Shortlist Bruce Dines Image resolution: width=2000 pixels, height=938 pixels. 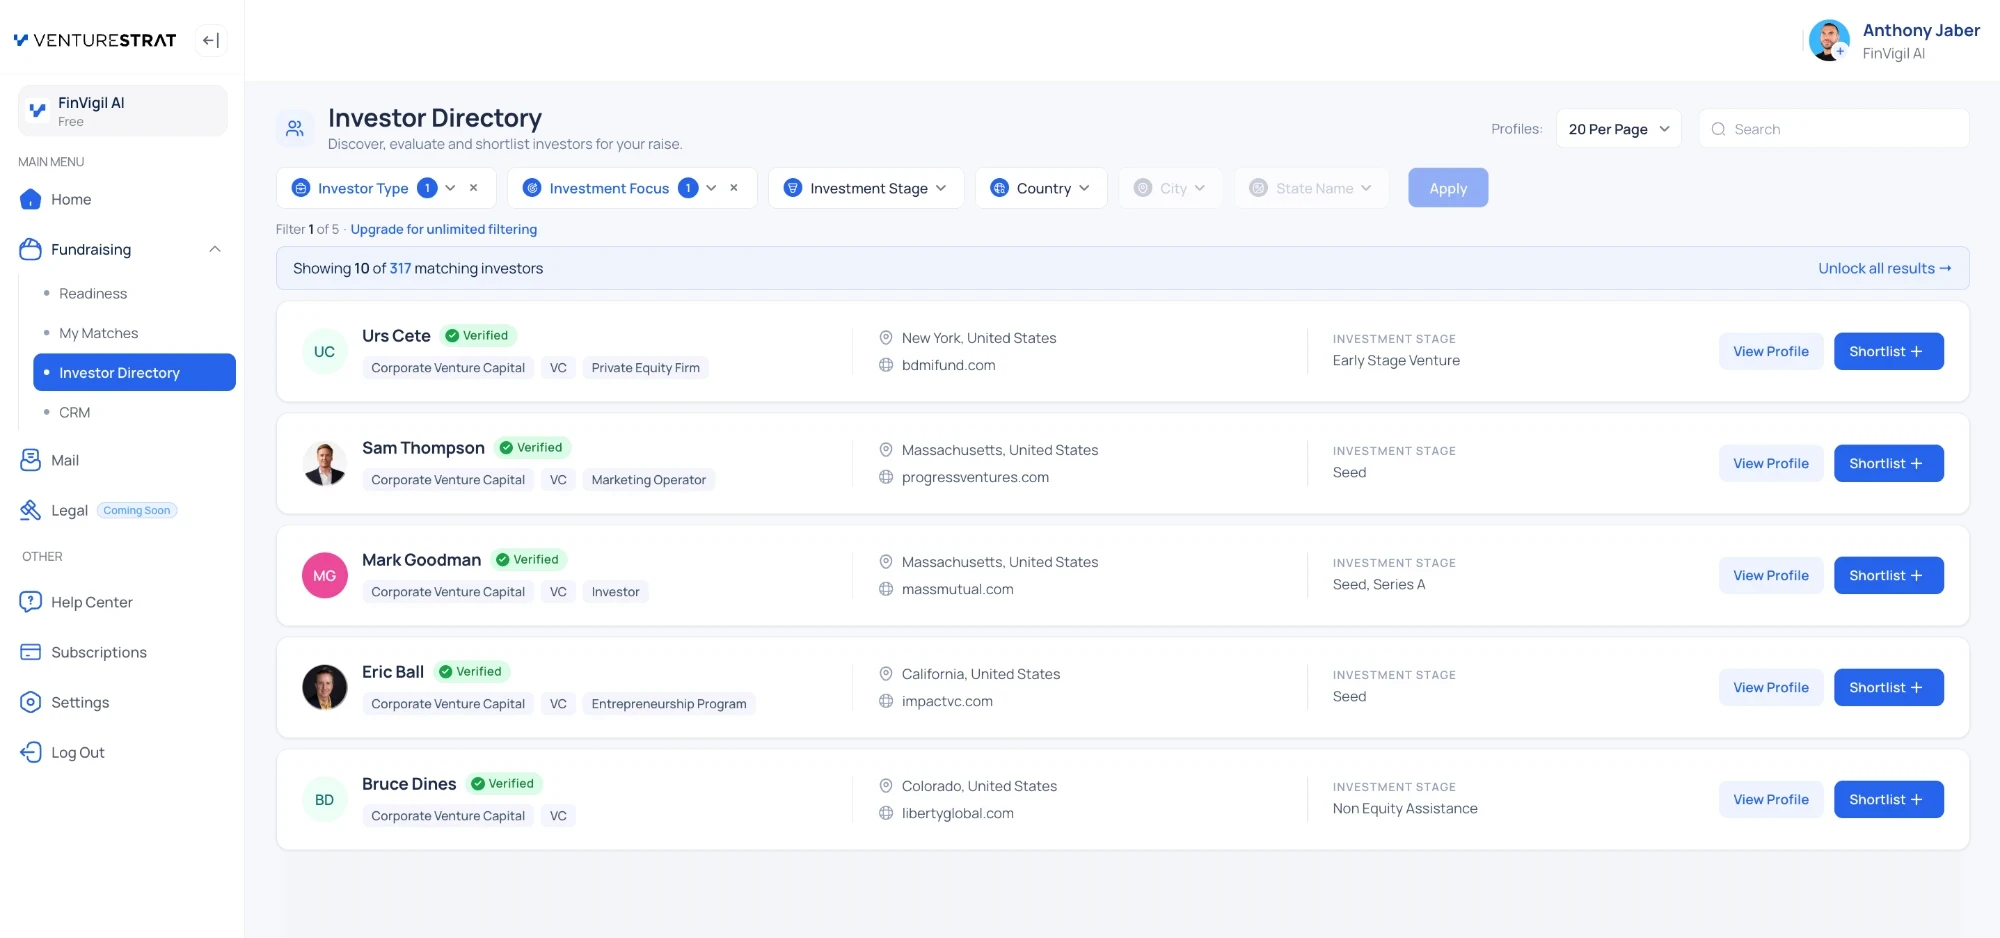pyautogui.click(x=1888, y=799)
